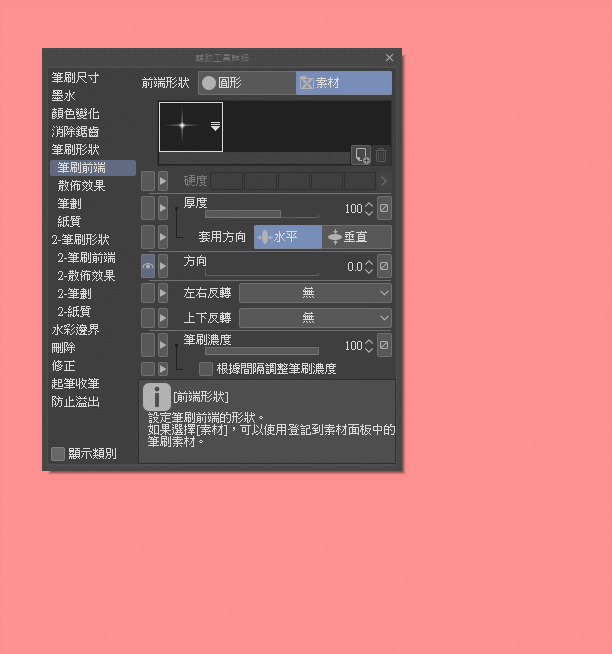612x654 pixels.
Task: Expand the 筆刷濃度 settings arrow
Action: (163, 345)
